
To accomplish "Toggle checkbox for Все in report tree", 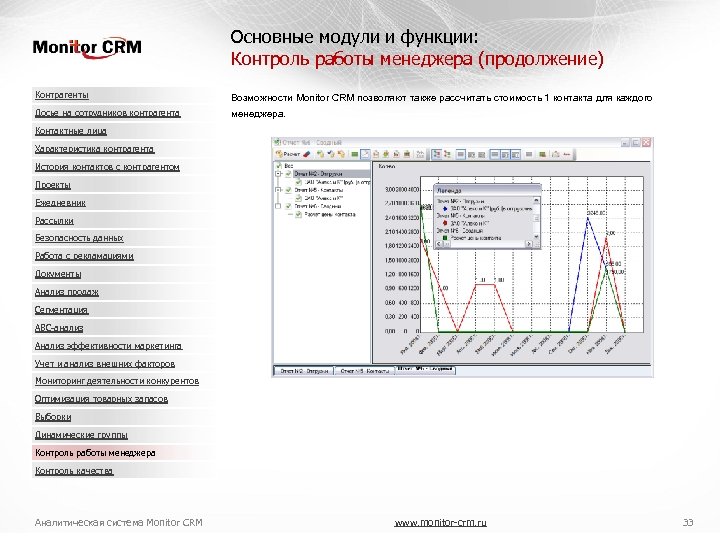I will pos(279,166).
